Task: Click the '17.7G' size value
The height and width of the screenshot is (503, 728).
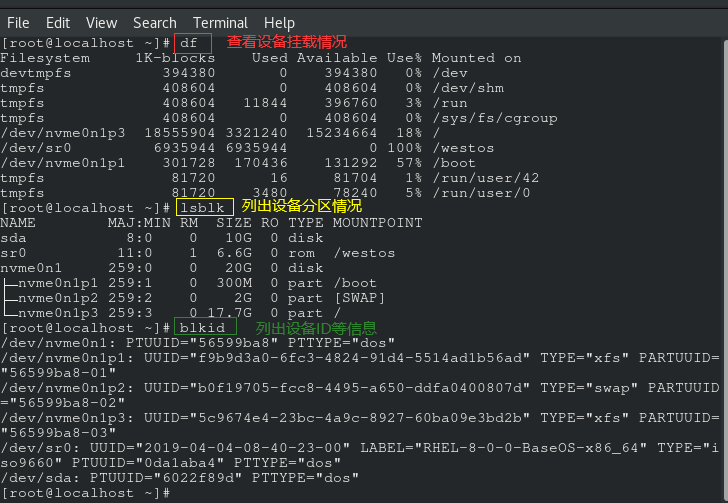Action: (x=229, y=313)
